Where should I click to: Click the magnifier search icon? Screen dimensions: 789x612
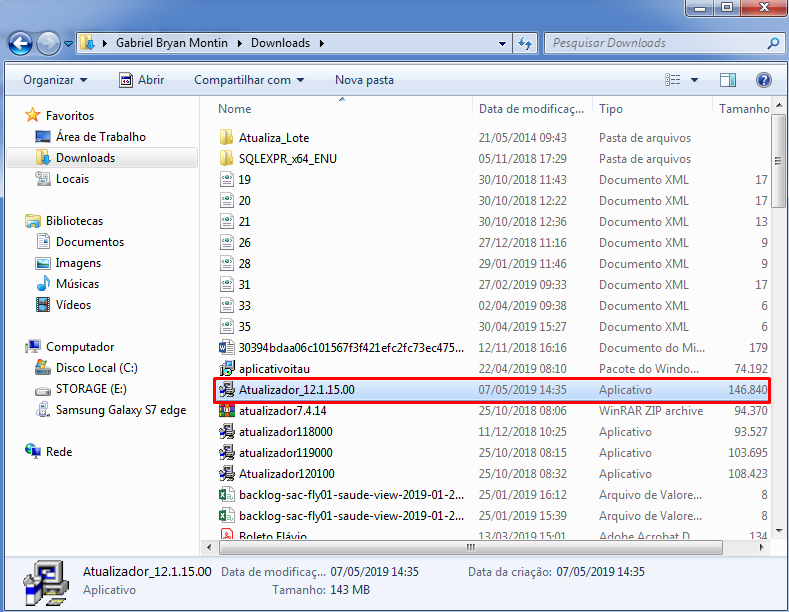773,43
